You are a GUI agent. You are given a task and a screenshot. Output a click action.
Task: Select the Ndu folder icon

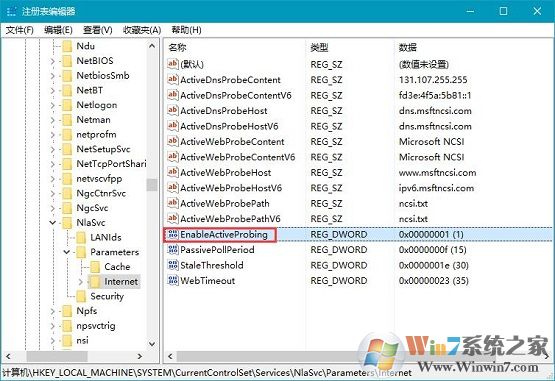click(67, 46)
